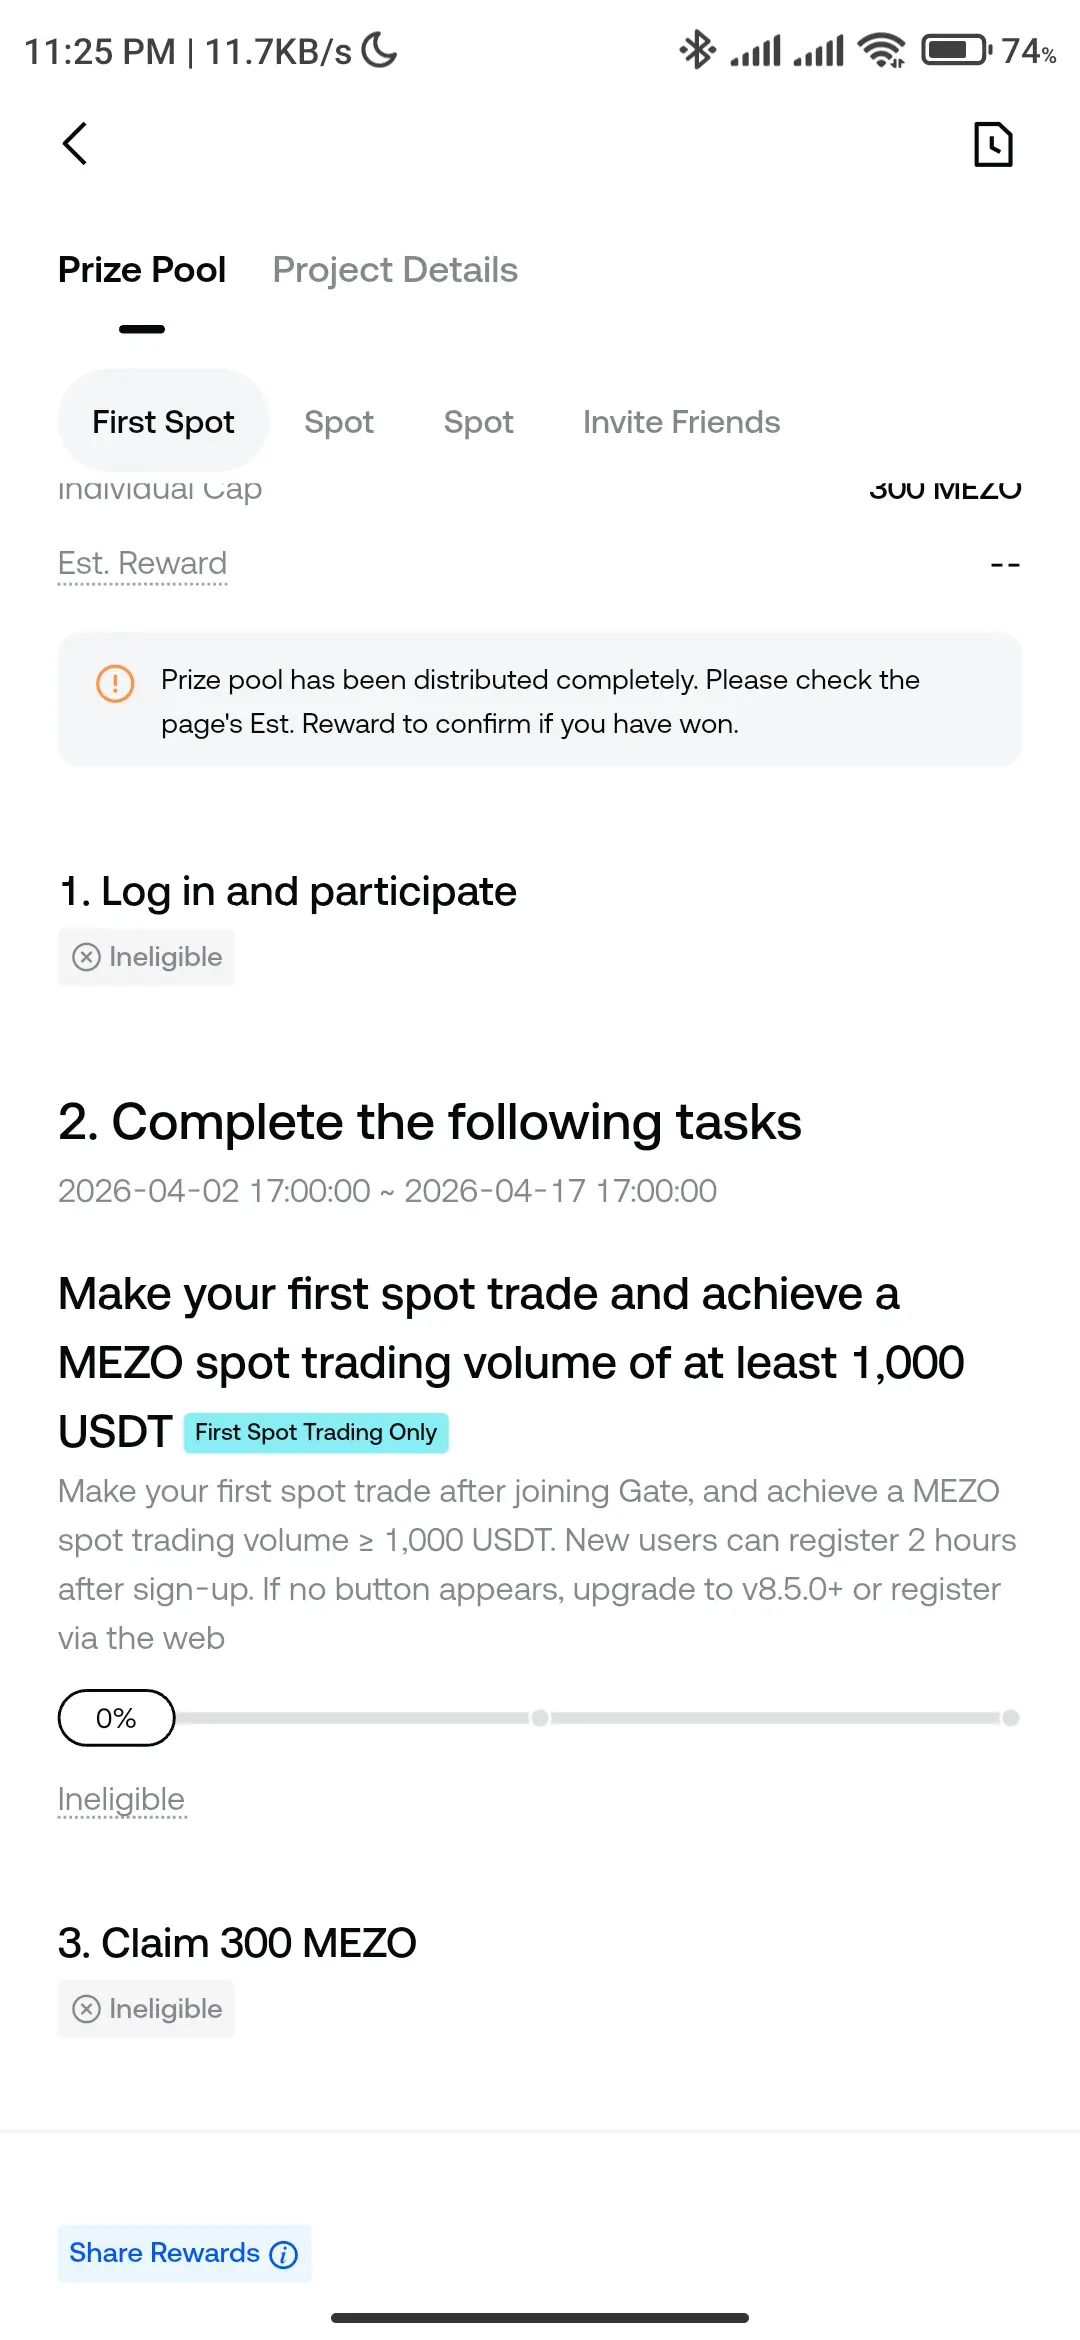Tap the underlined Est. Reward label

pos(142,563)
